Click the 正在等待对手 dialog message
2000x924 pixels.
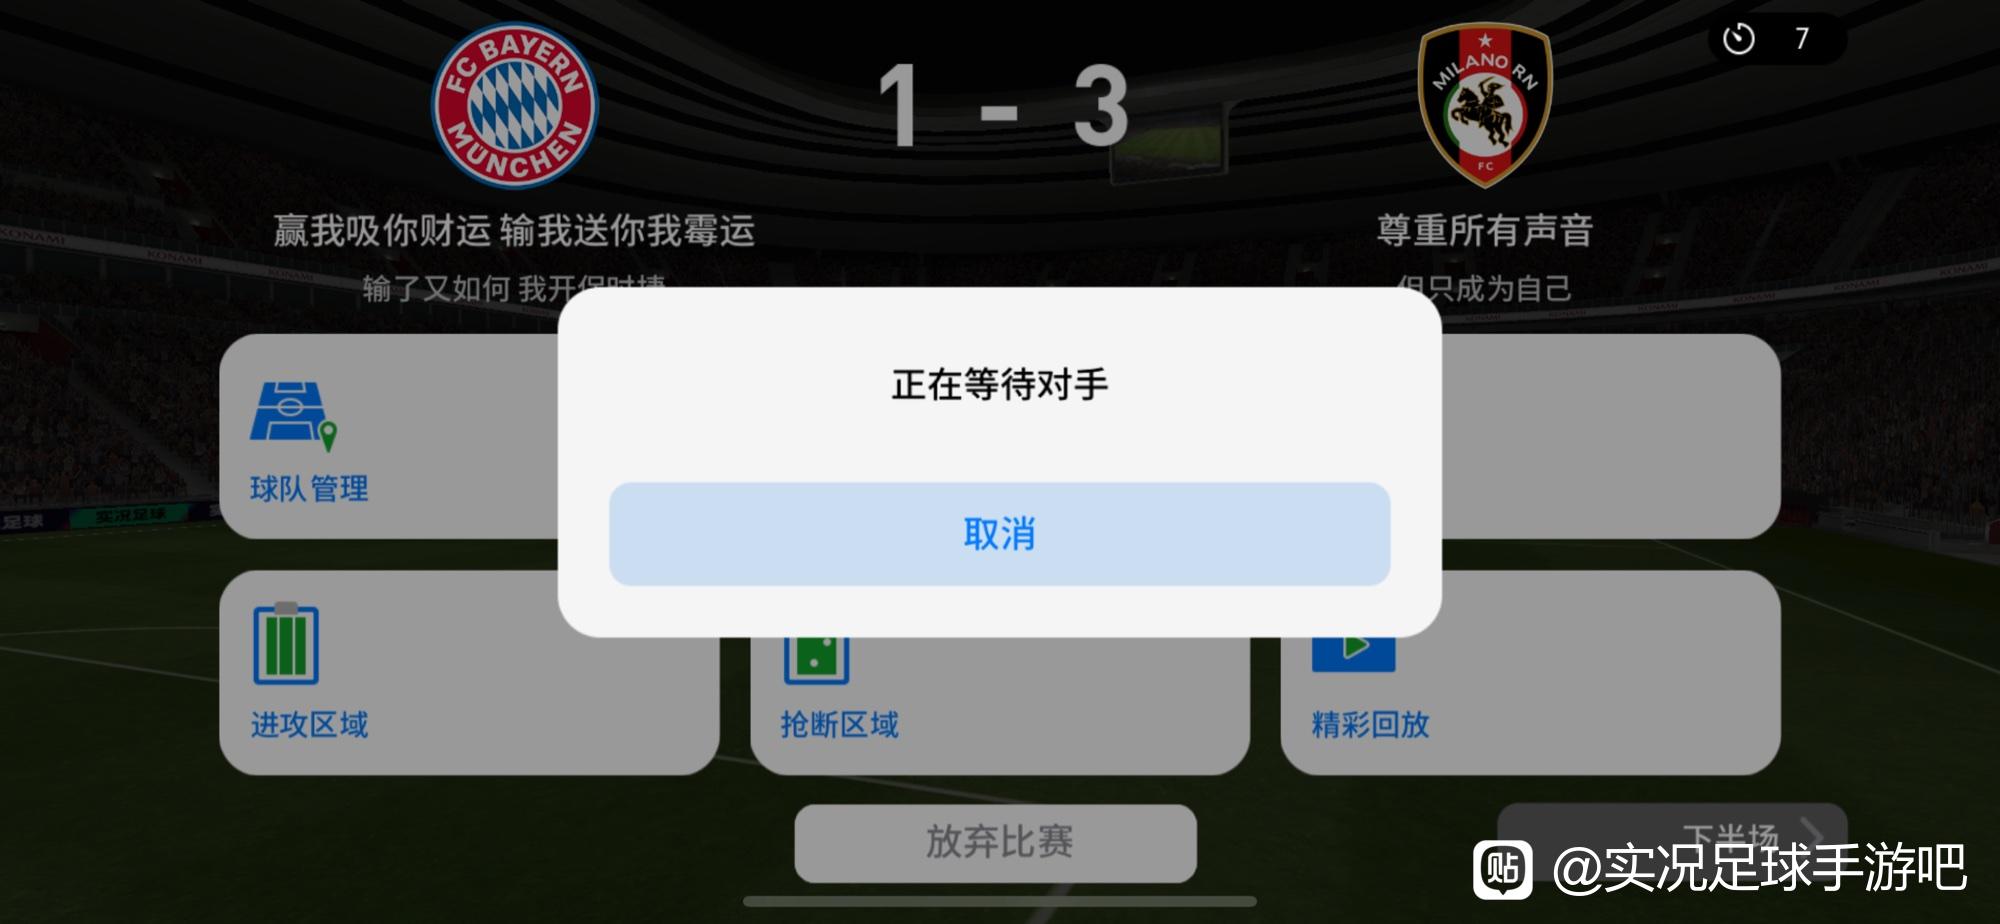(x=999, y=385)
